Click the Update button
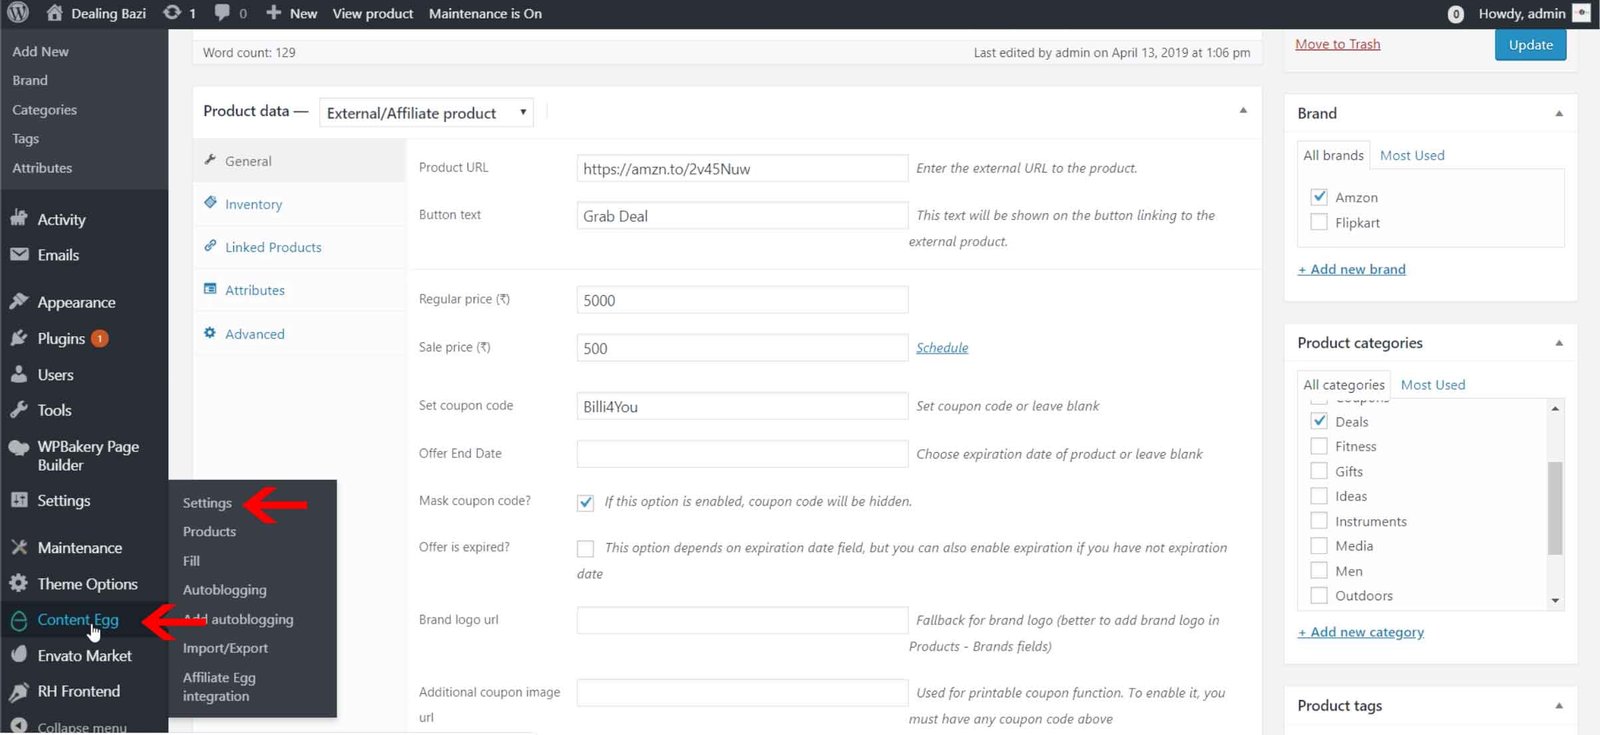1600x735 pixels. [1530, 44]
